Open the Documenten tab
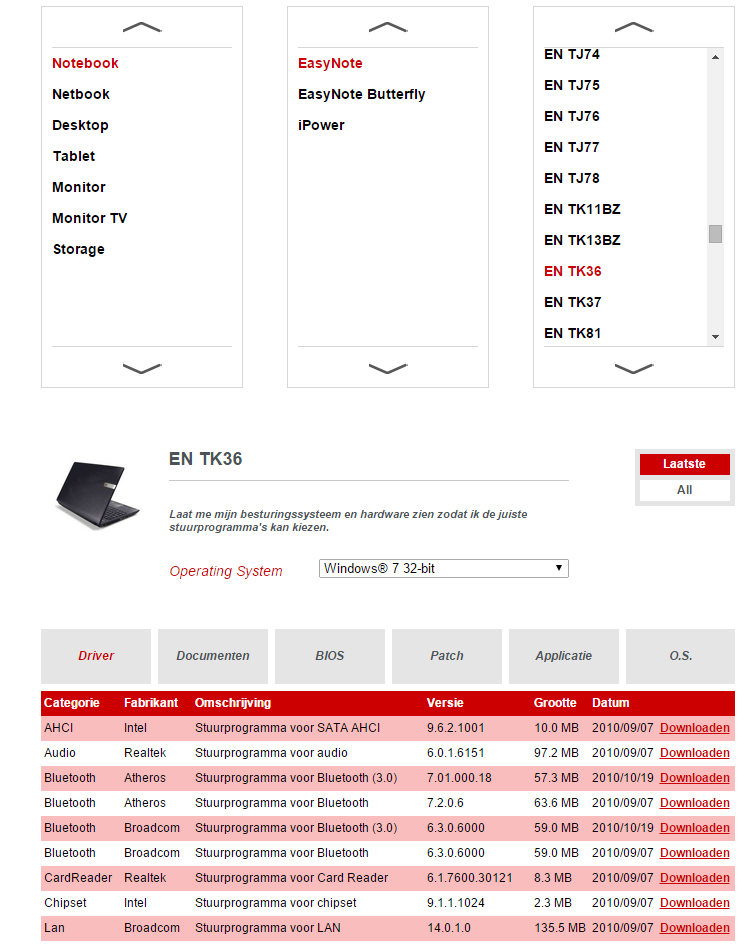Image resolution: width=750 pixels, height=944 pixels. click(213, 656)
